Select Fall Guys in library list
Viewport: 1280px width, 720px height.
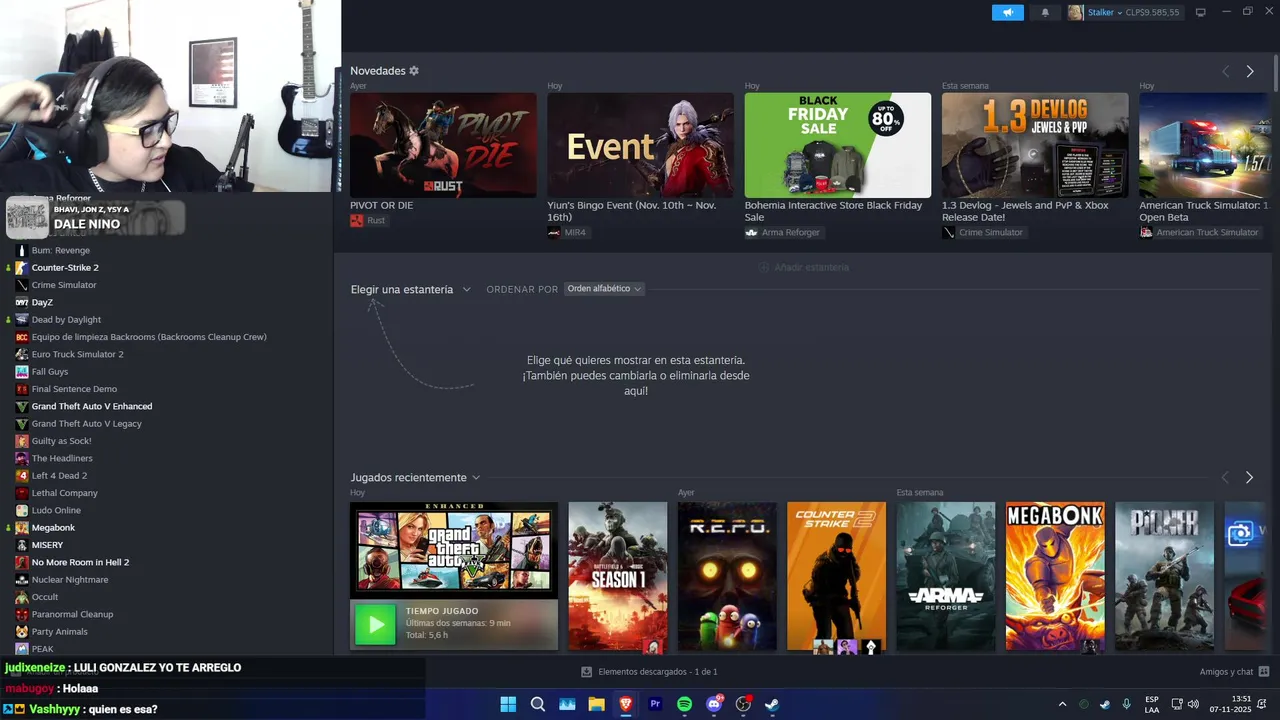[x=50, y=372]
